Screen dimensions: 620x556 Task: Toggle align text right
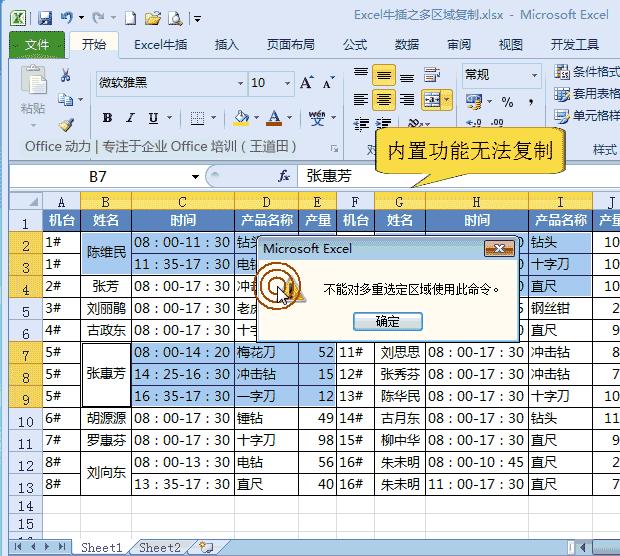[407, 99]
